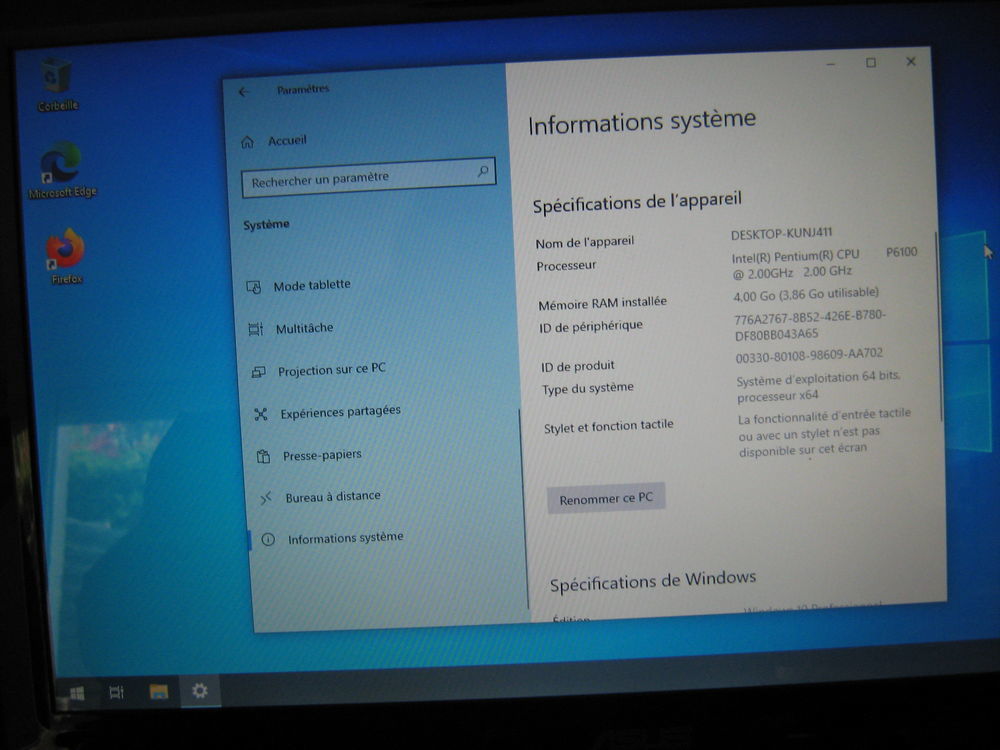Click the right pane vertical scrollbar

click(x=938, y=327)
